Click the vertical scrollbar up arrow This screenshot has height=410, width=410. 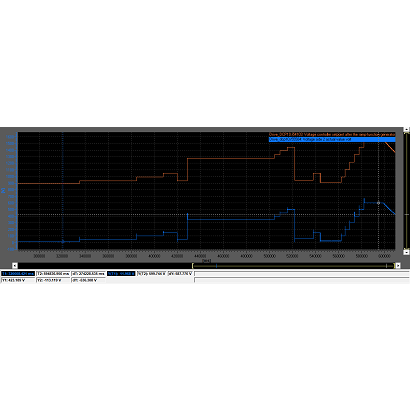406,129
